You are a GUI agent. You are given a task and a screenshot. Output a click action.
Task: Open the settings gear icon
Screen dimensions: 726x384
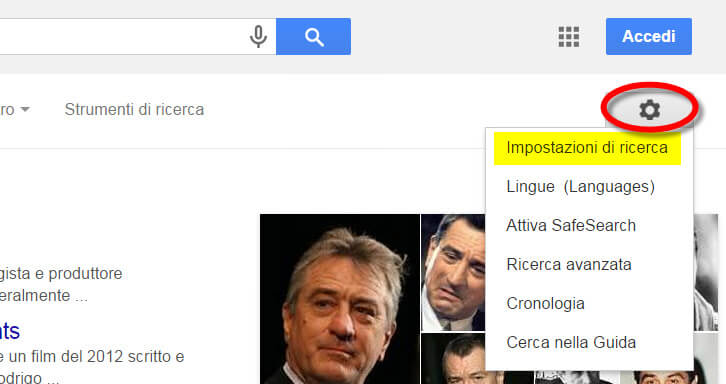650,110
